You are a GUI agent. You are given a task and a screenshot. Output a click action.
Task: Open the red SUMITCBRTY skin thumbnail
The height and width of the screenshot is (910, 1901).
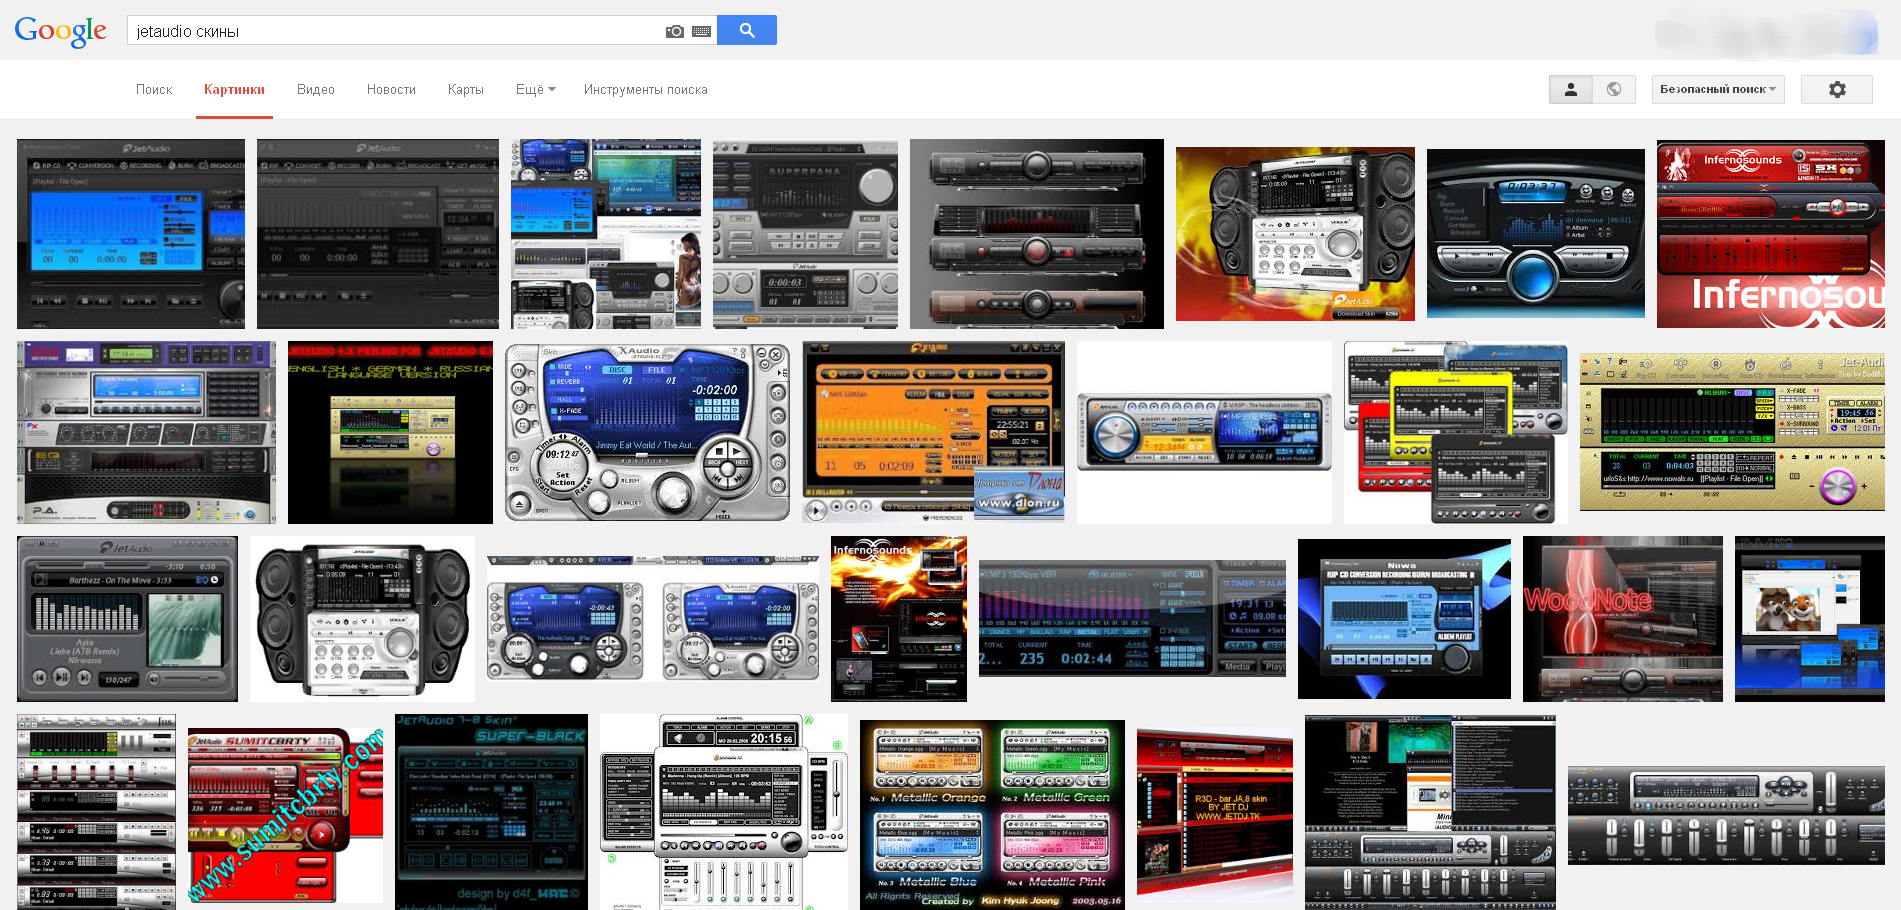click(x=285, y=815)
